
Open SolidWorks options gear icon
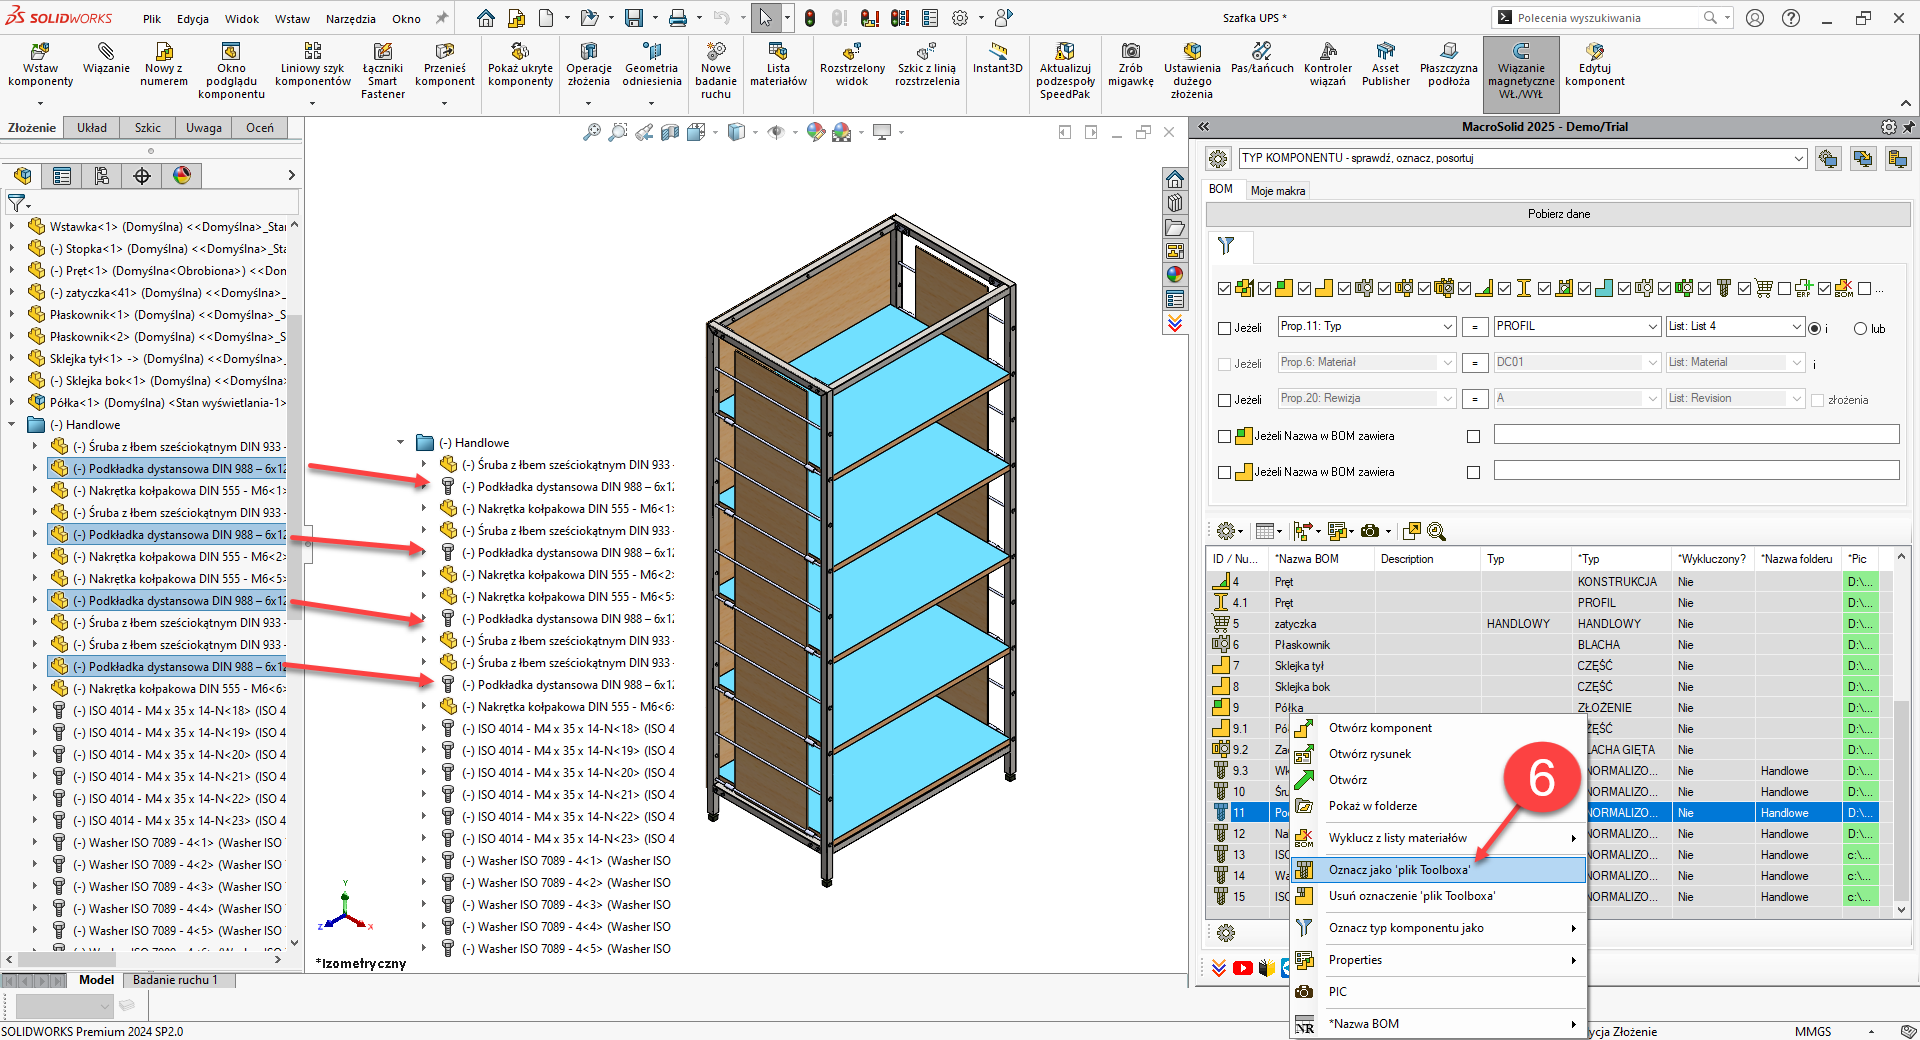click(x=960, y=18)
